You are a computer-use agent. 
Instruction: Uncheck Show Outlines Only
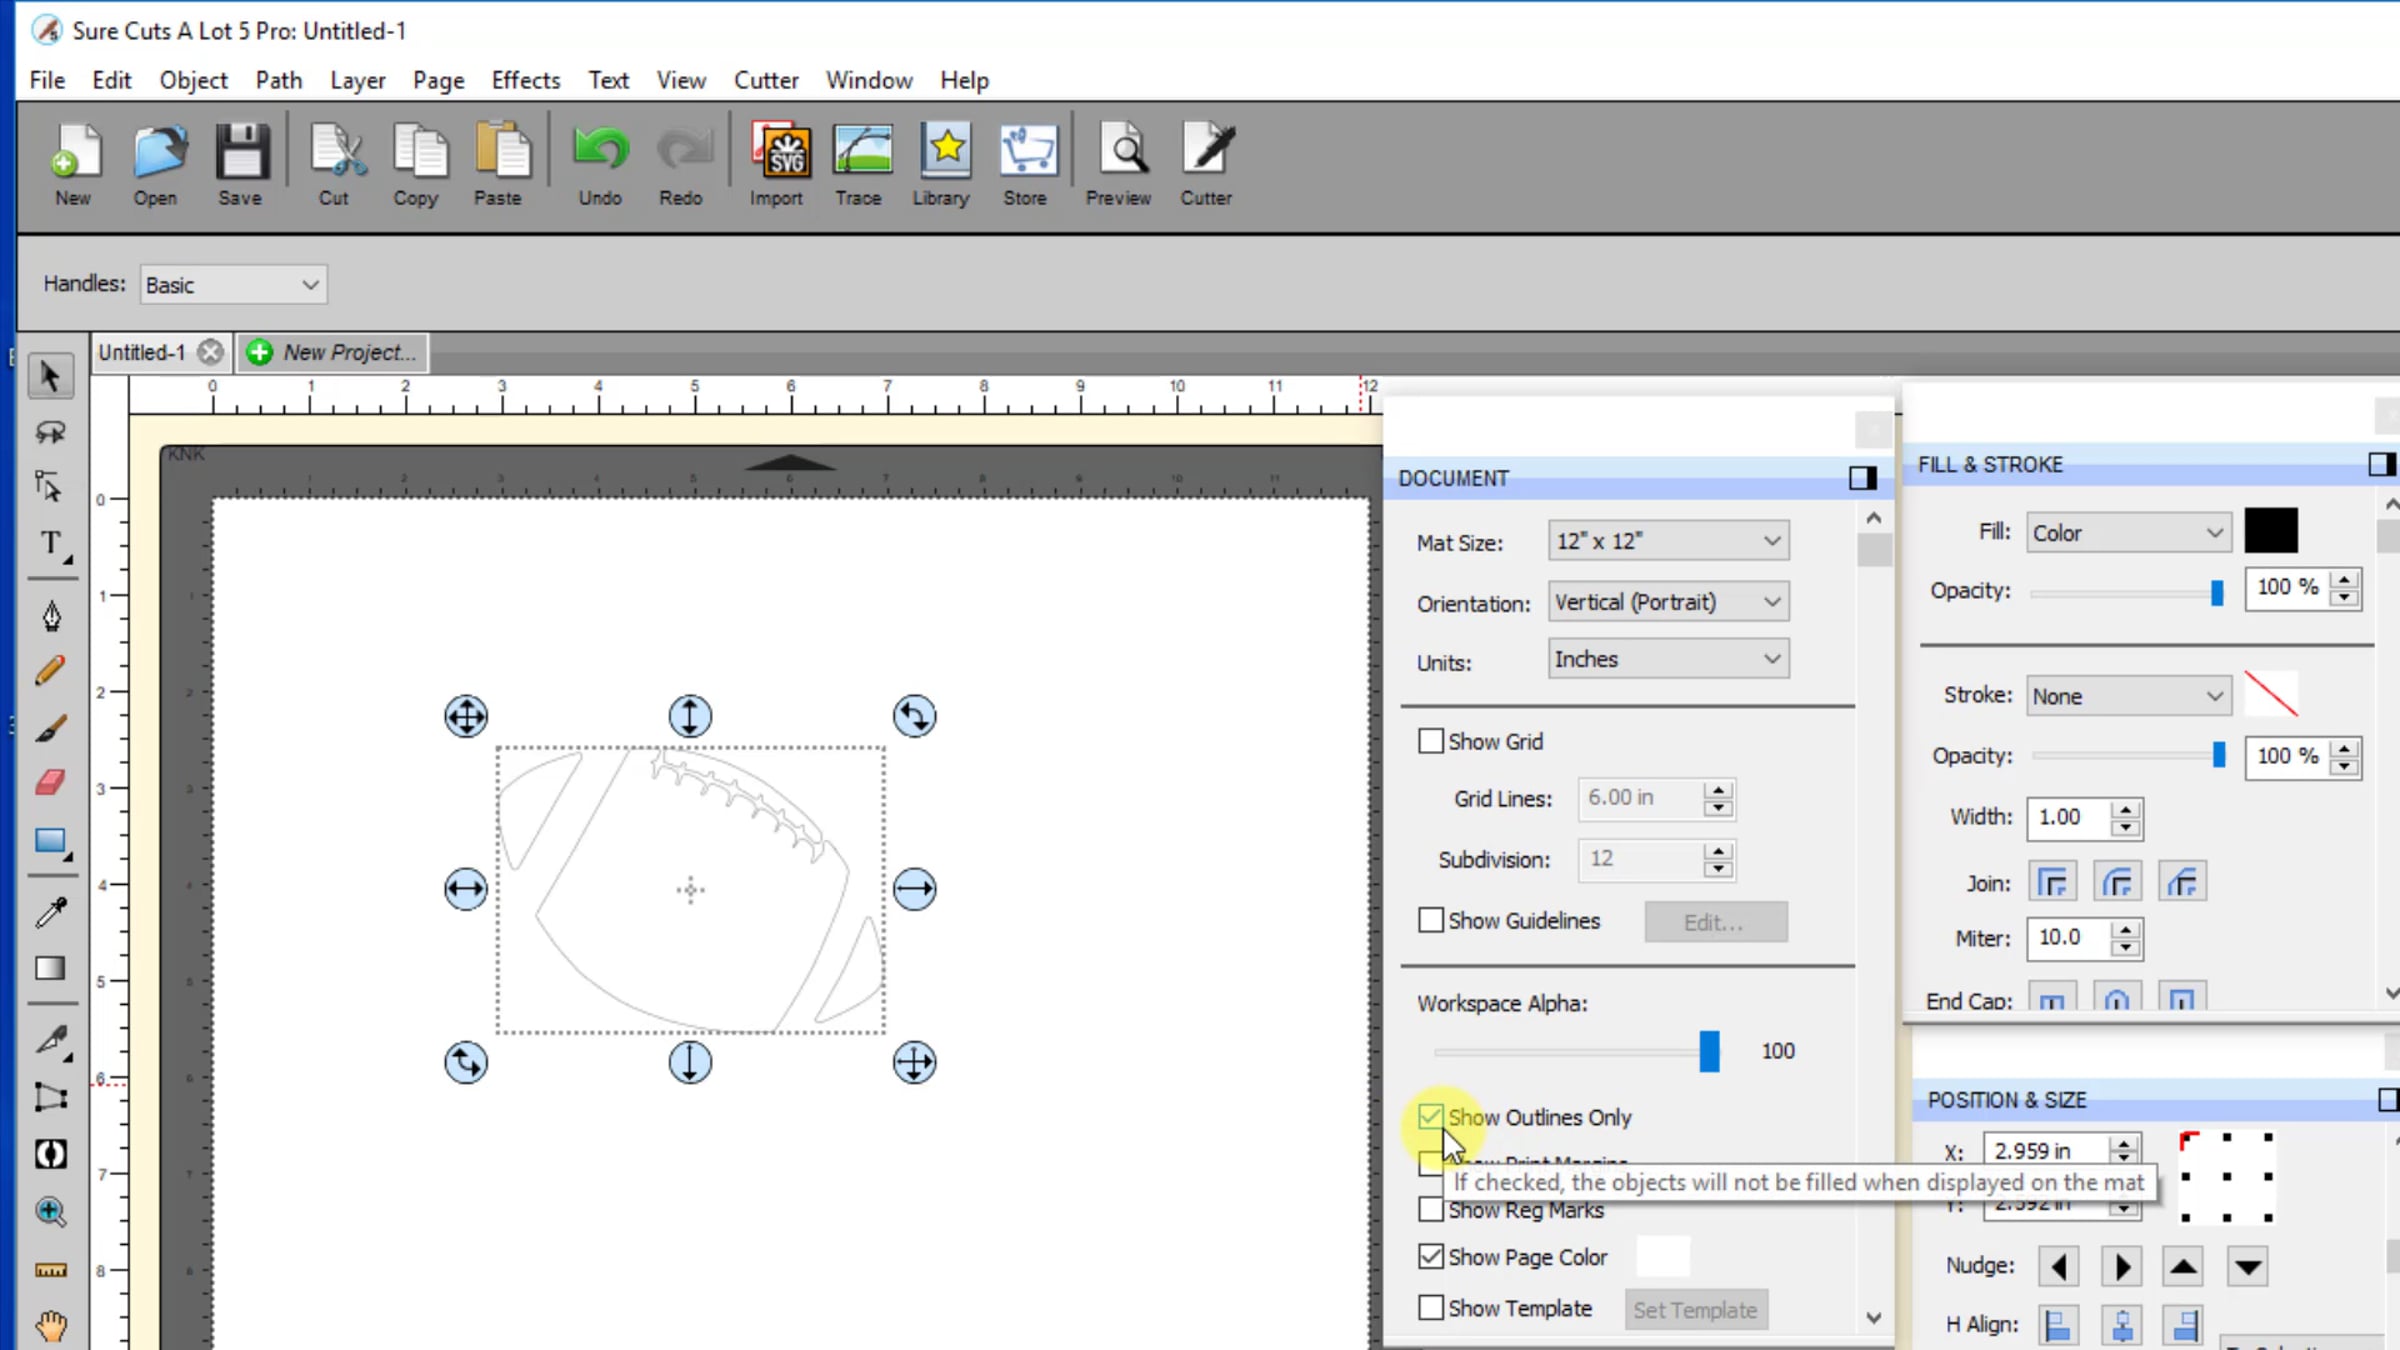click(x=1431, y=1116)
